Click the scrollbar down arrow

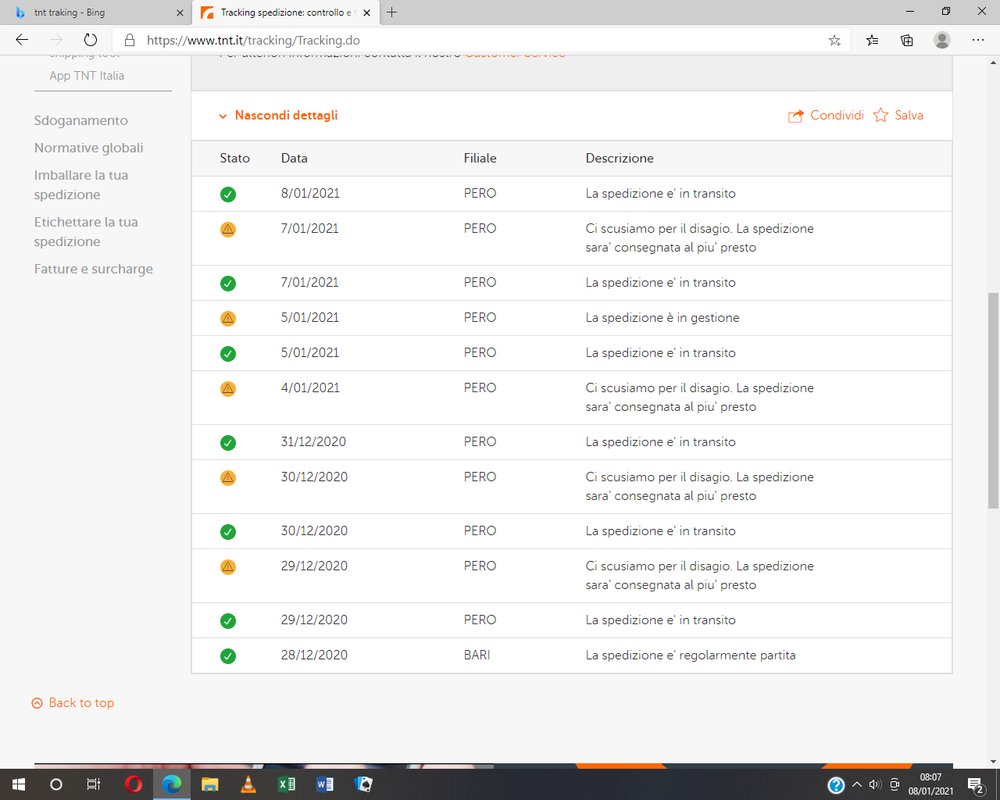(x=993, y=762)
